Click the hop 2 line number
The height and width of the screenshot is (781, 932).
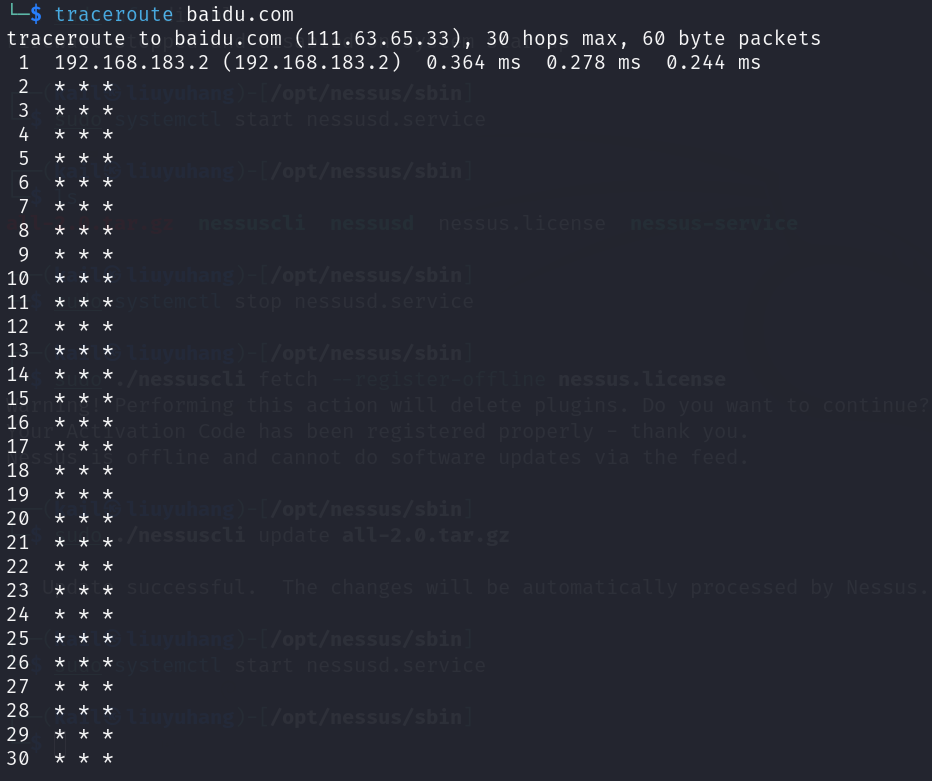point(24,87)
